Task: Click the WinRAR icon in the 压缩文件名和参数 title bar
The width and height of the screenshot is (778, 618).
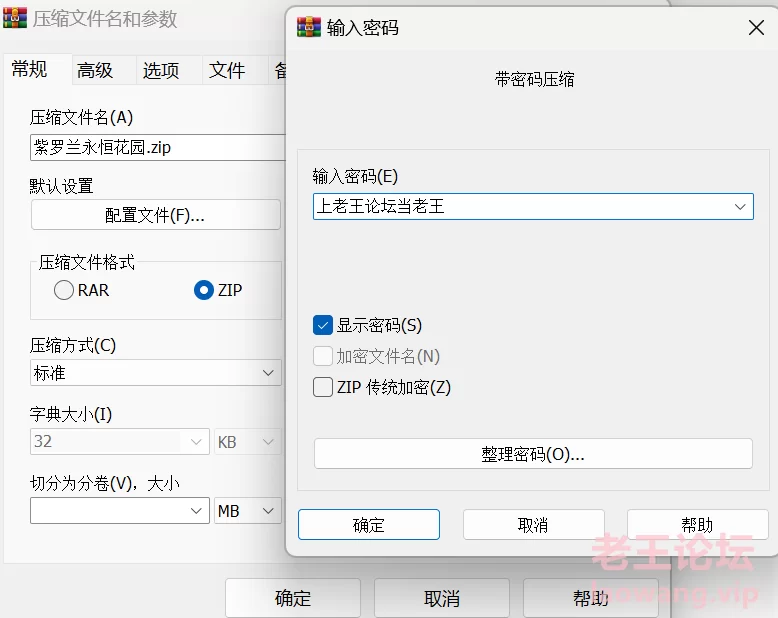Action: click(x=15, y=18)
